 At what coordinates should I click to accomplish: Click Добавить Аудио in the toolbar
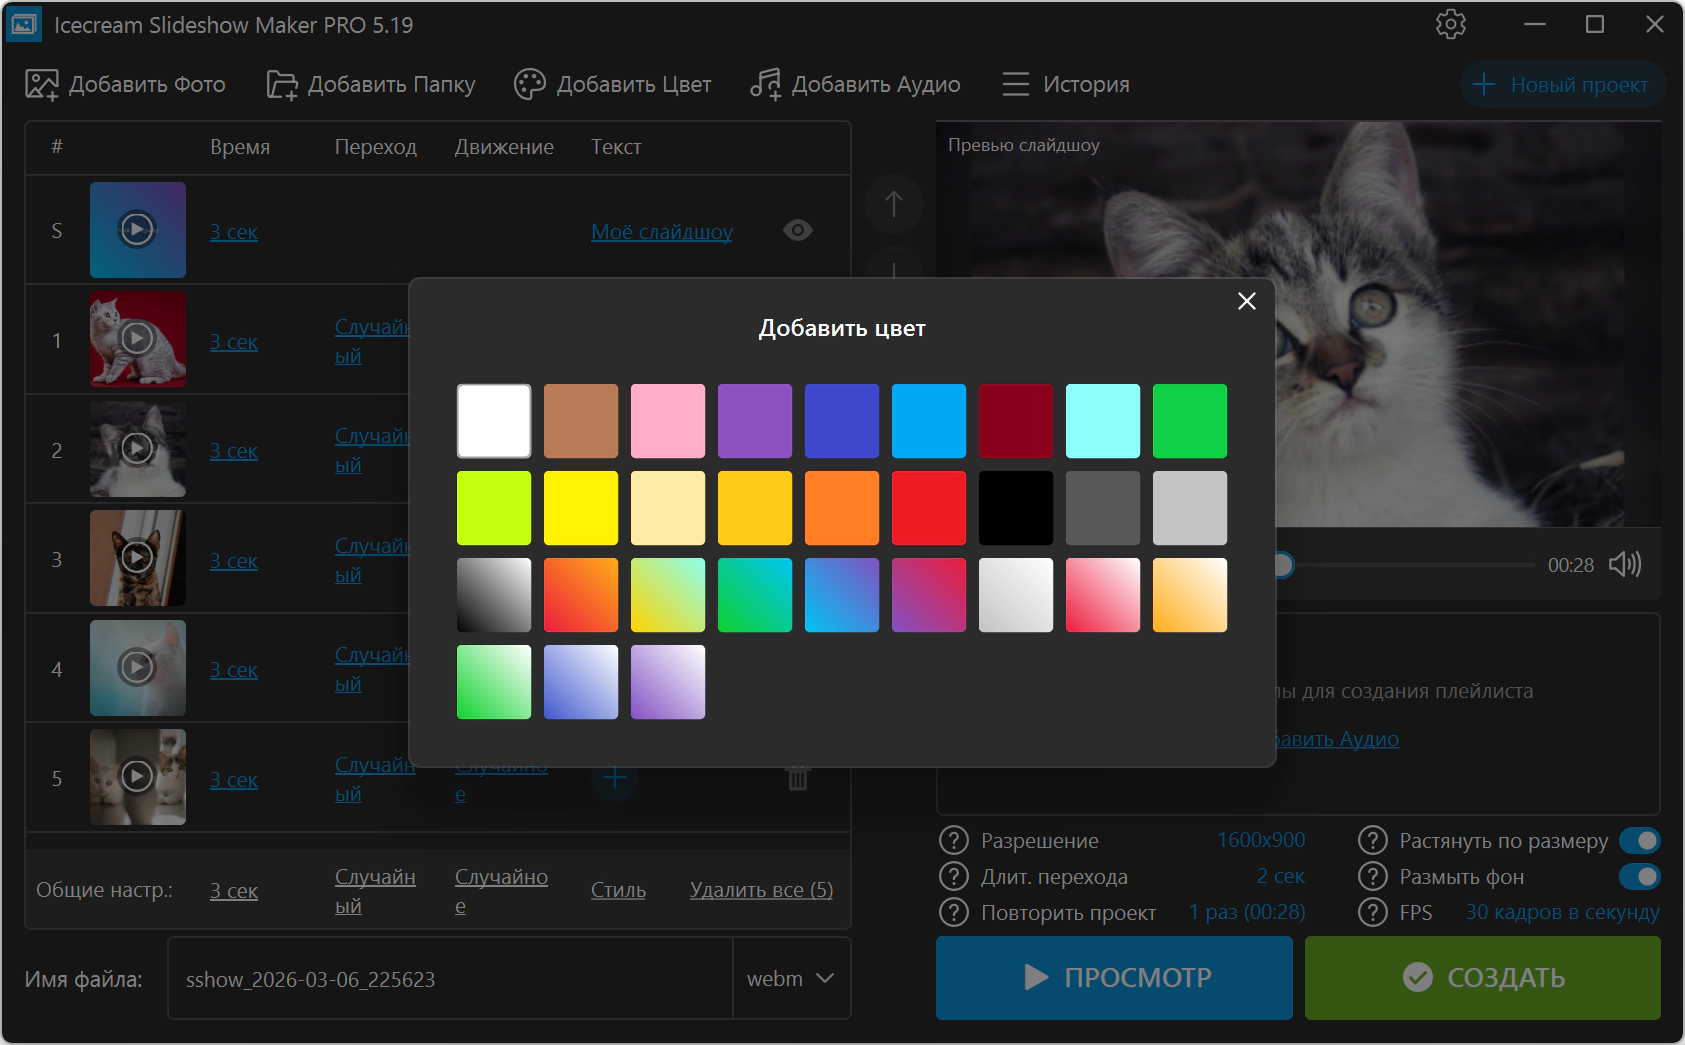856,85
